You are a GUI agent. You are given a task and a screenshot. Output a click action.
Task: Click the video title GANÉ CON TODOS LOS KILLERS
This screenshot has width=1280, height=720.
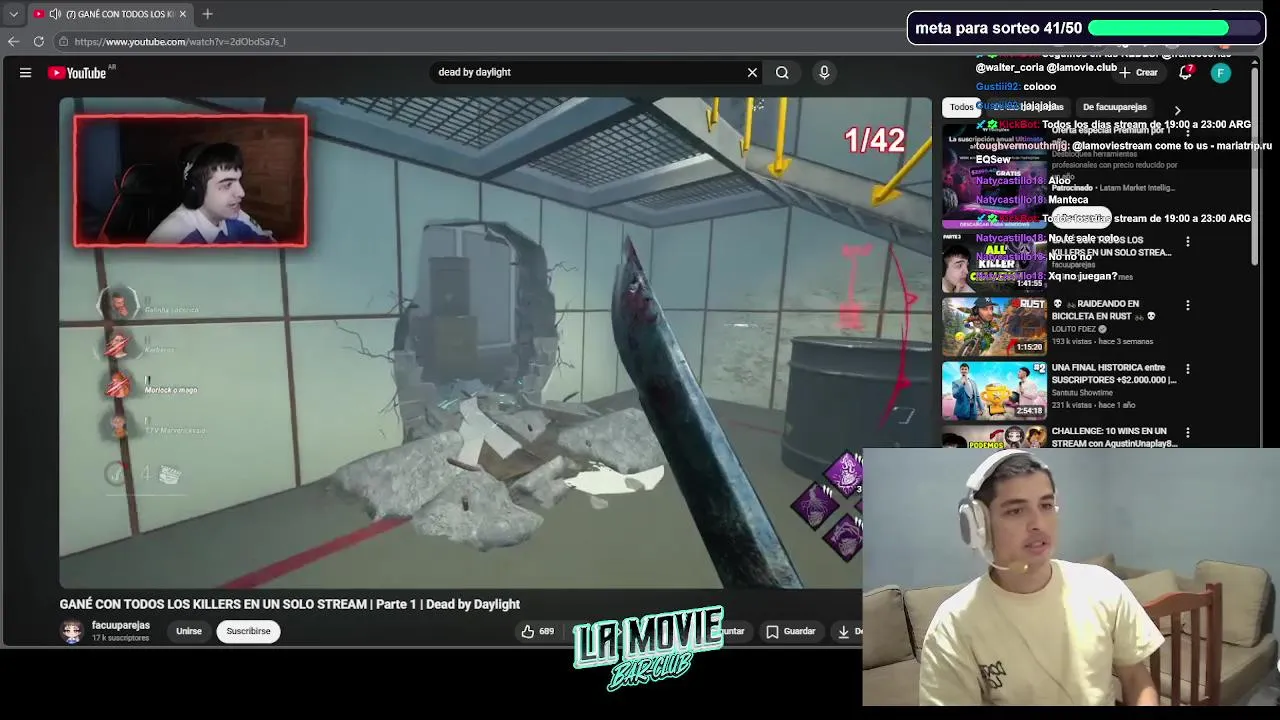pos(289,604)
